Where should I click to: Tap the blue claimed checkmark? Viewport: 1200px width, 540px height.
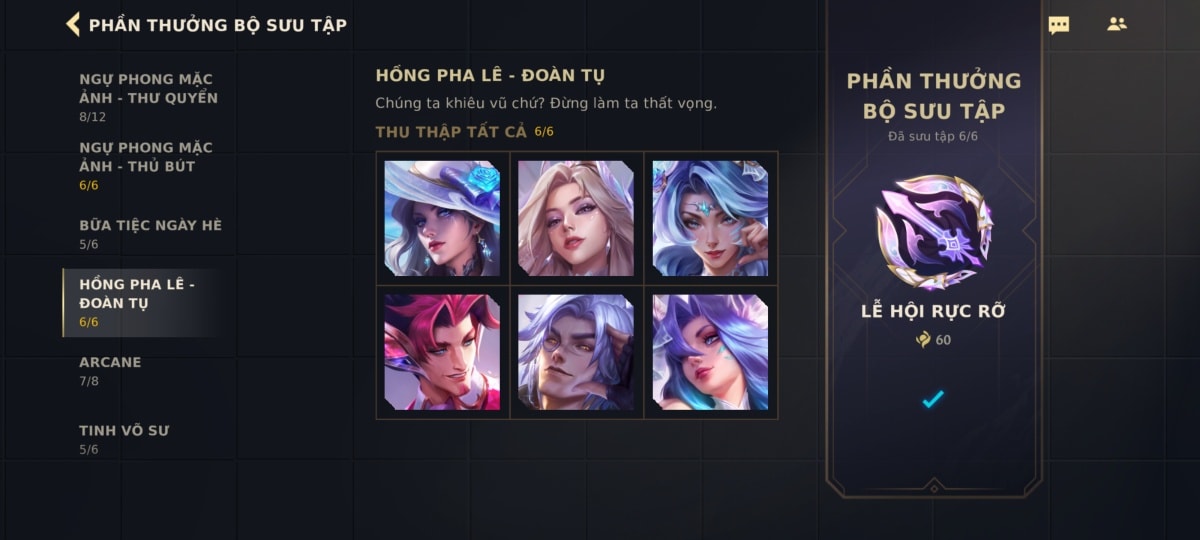pyautogui.click(x=933, y=400)
